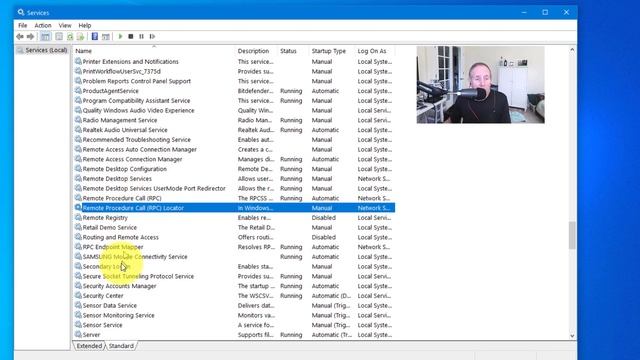Select SAMSUNG Mobile Connectivity Service
The image size is (640, 360).
click(135, 257)
